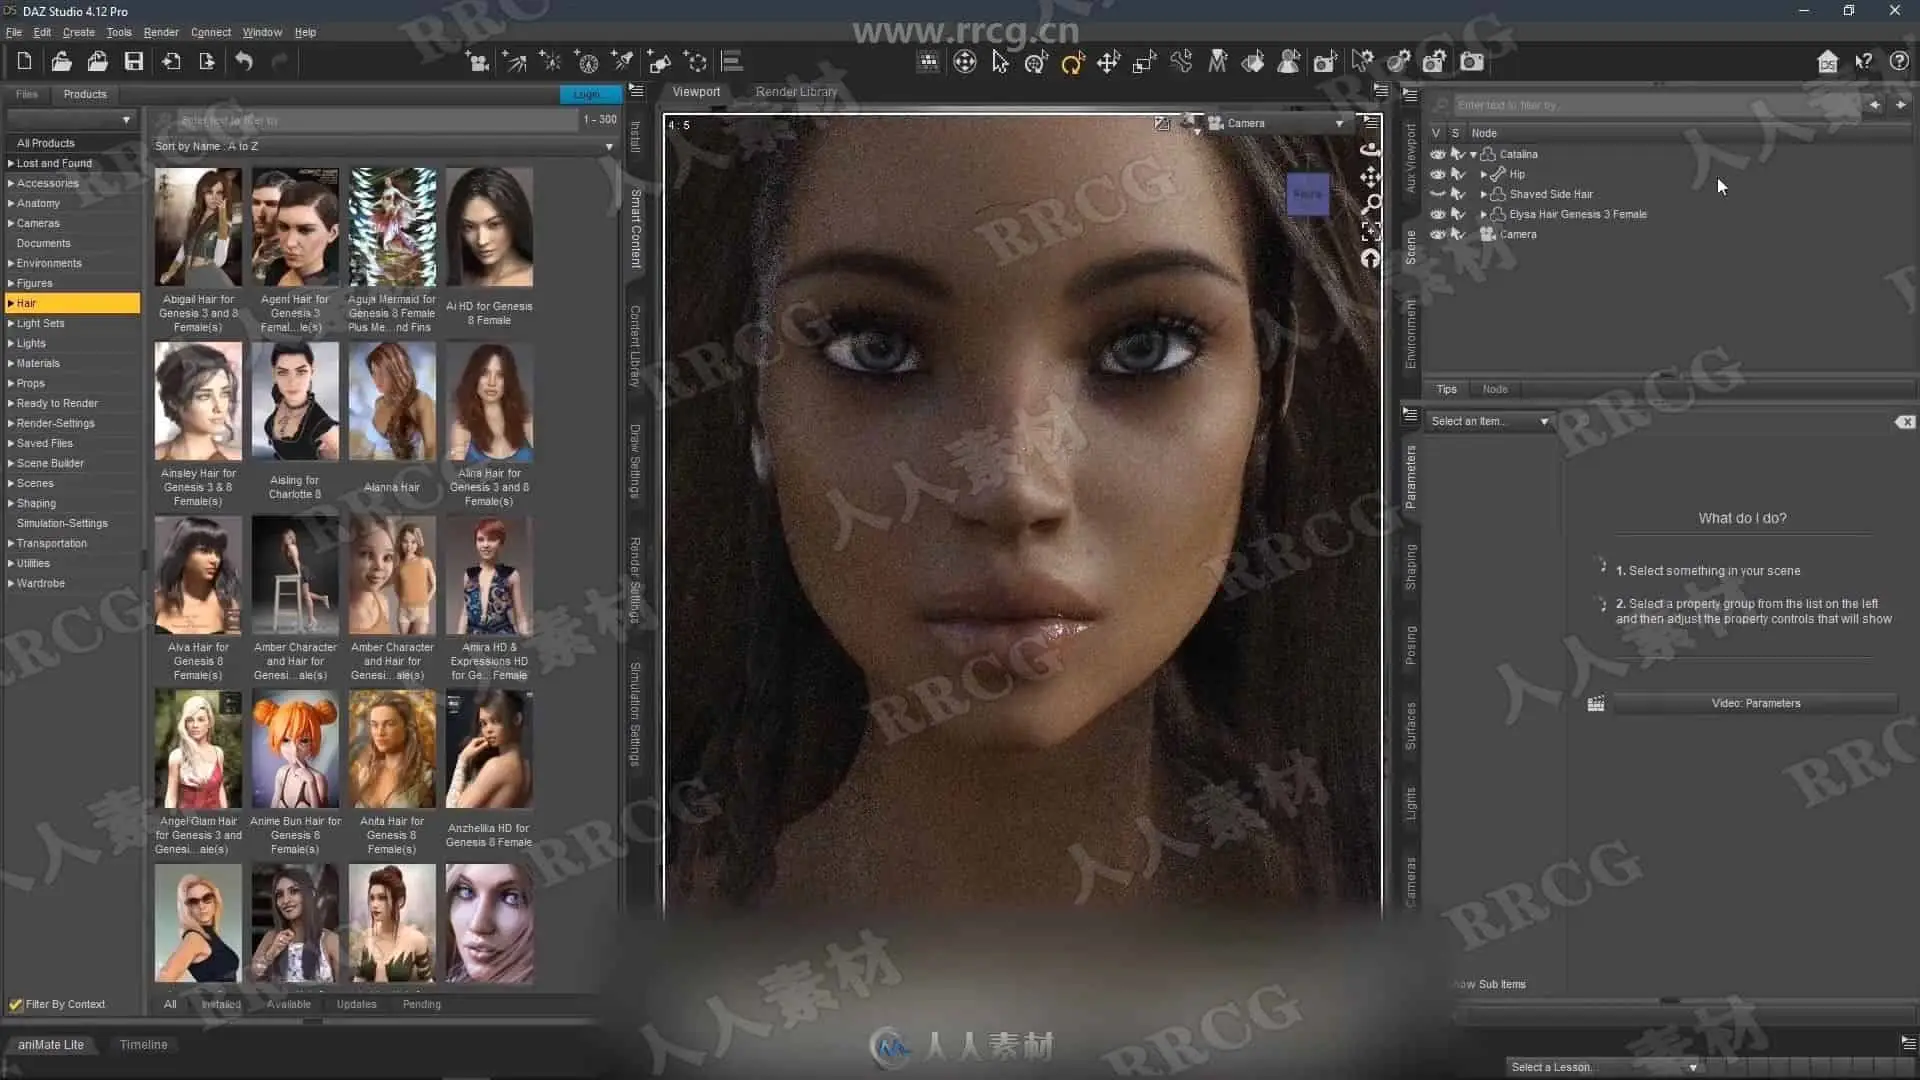Screen dimensions: 1920x1080
Task: Click the Abigail Hair product thumbnail
Action: [x=198, y=228]
